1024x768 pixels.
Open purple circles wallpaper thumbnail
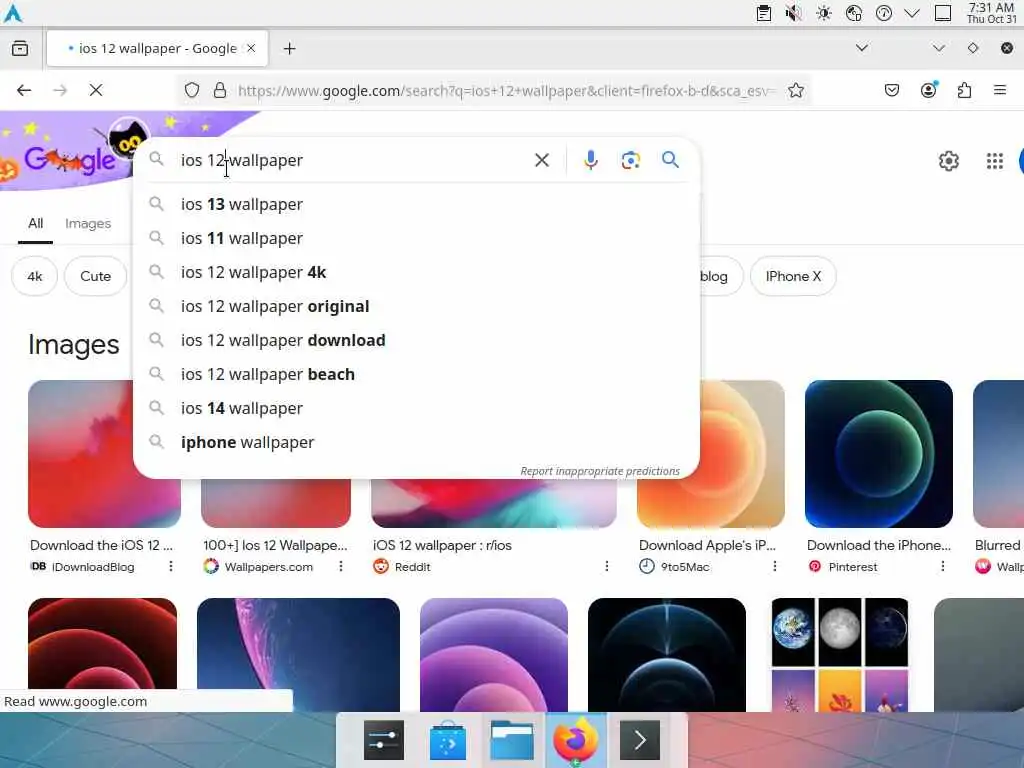pyautogui.click(x=494, y=654)
